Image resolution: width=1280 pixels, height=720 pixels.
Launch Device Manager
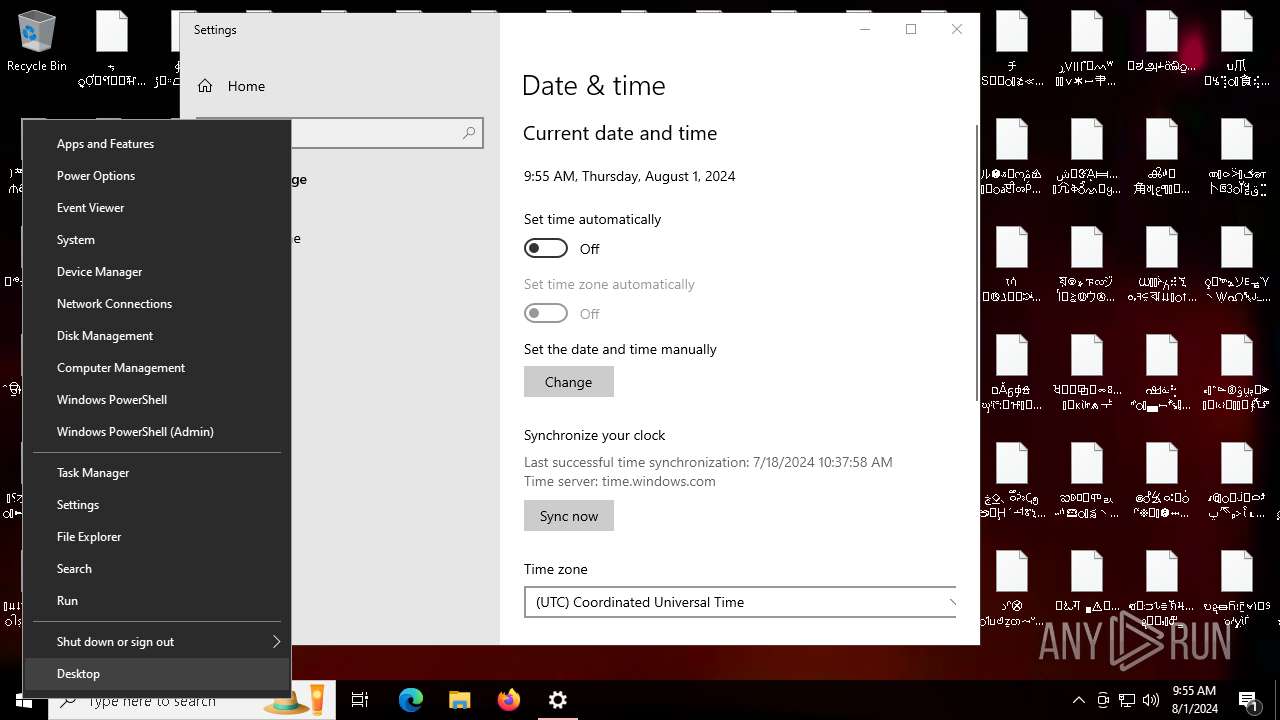point(157,272)
